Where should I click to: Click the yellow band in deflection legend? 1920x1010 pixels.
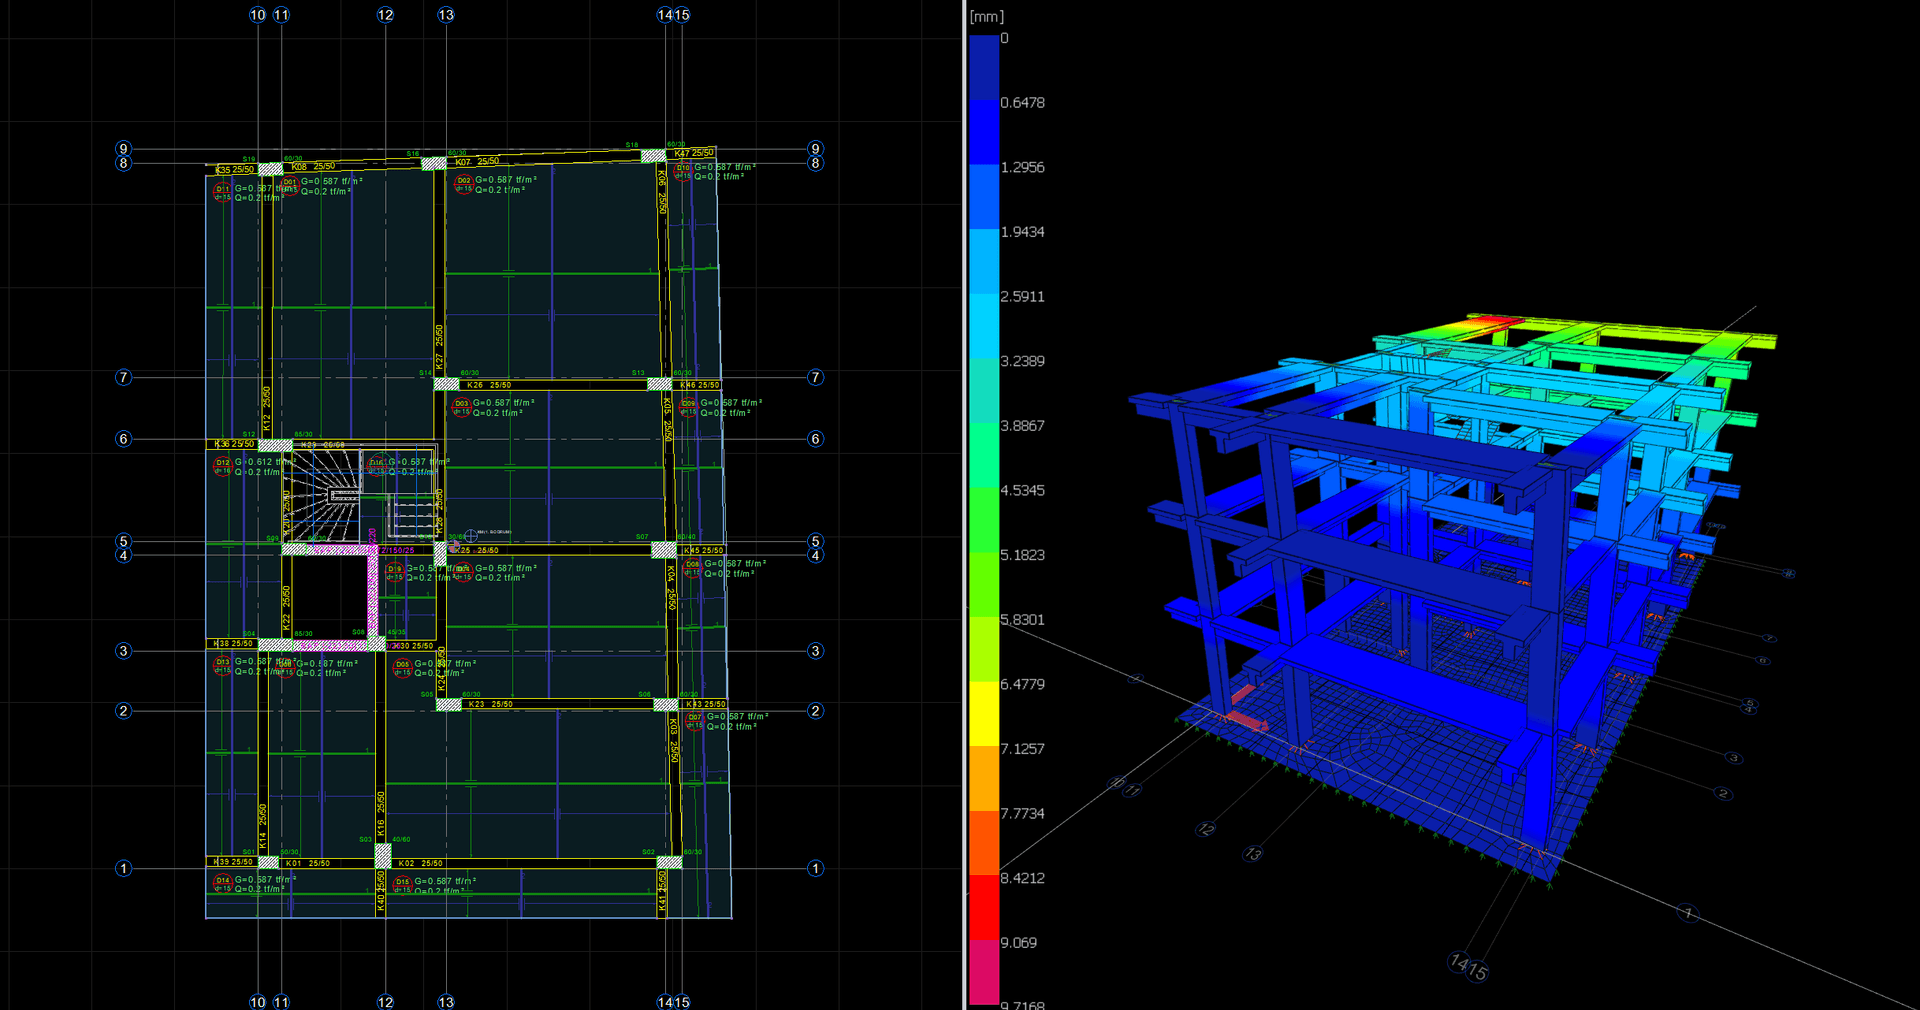[x=983, y=713]
